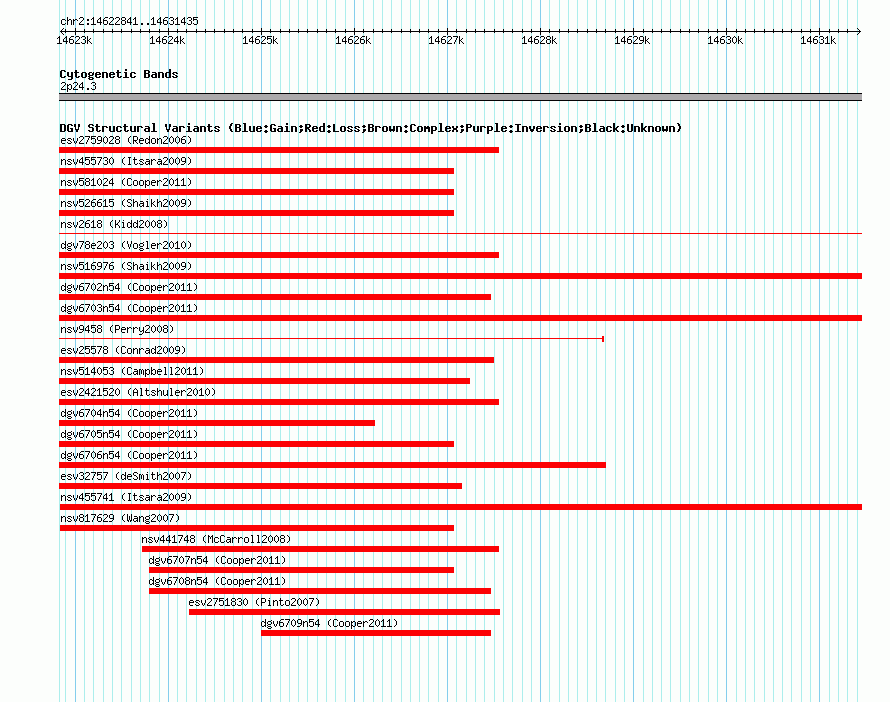Click the 14623k ruler tick label
This screenshot has width=890, height=702.
(74, 40)
